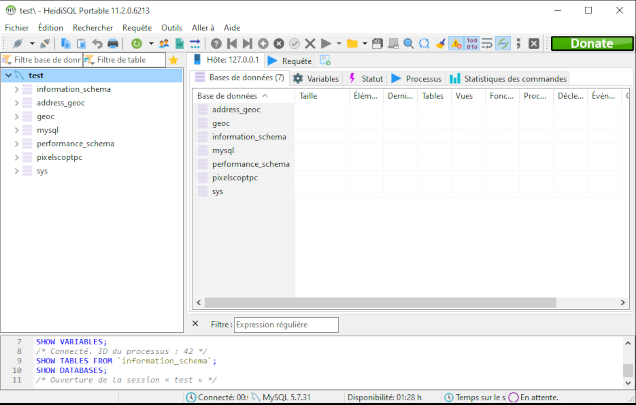636x405 pixels.
Task: Open the Aller à menu
Action: tap(203, 28)
